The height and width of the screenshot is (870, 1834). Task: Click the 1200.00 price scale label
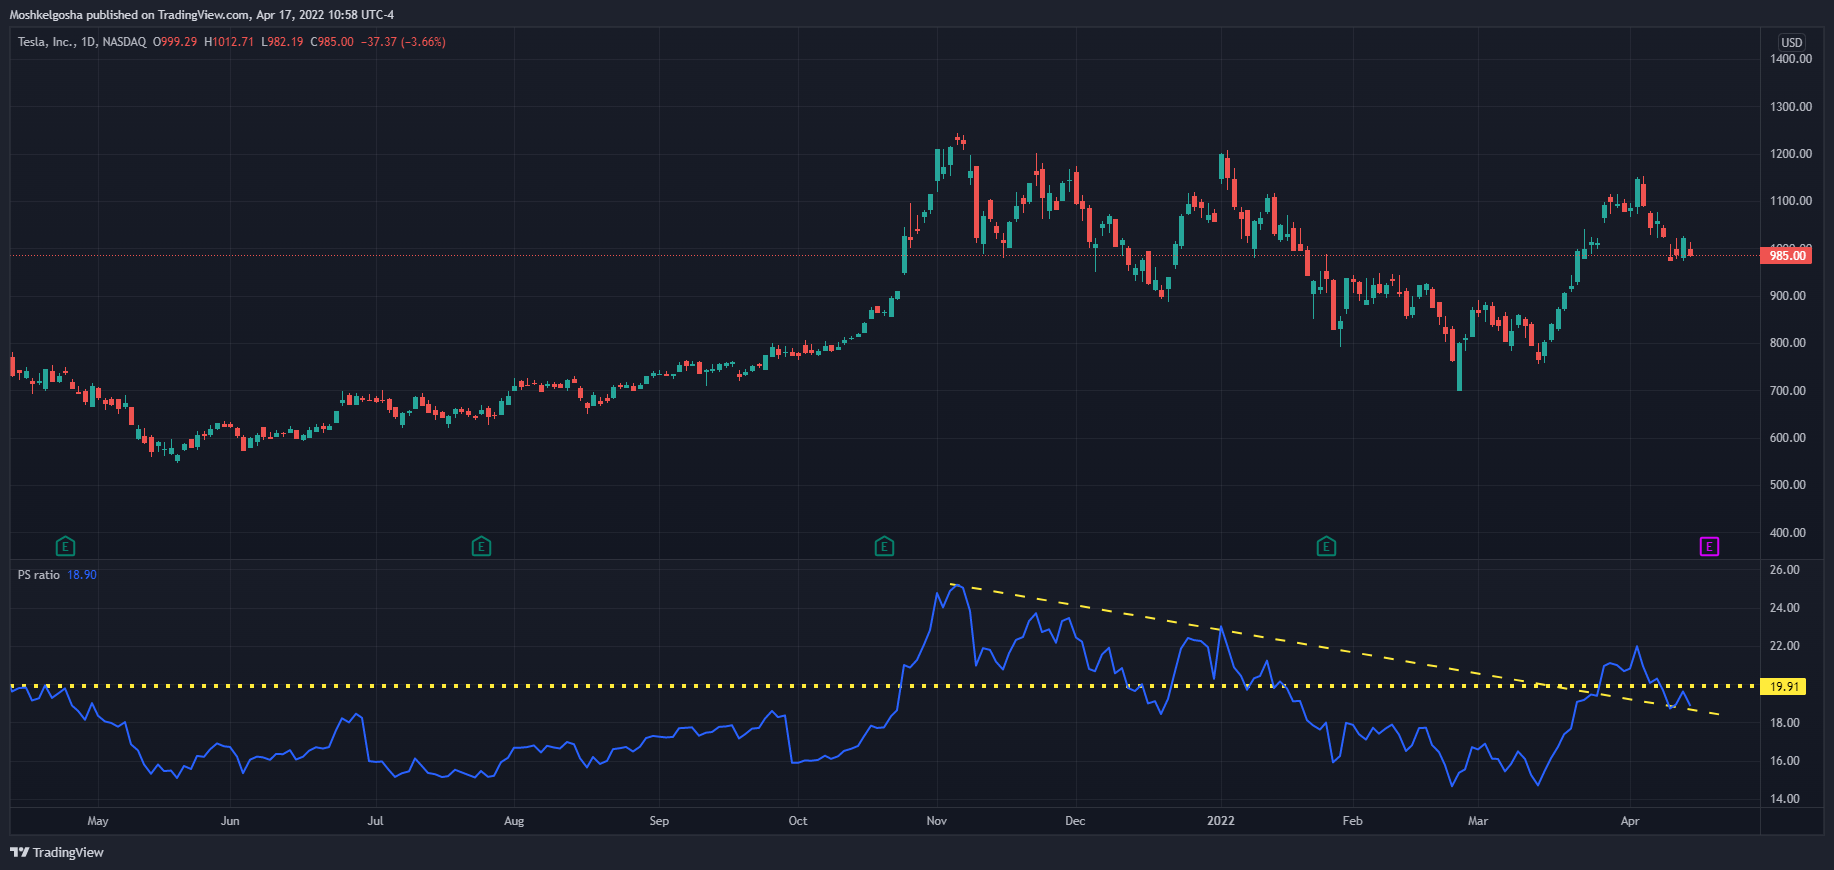pyautogui.click(x=1790, y=154)
